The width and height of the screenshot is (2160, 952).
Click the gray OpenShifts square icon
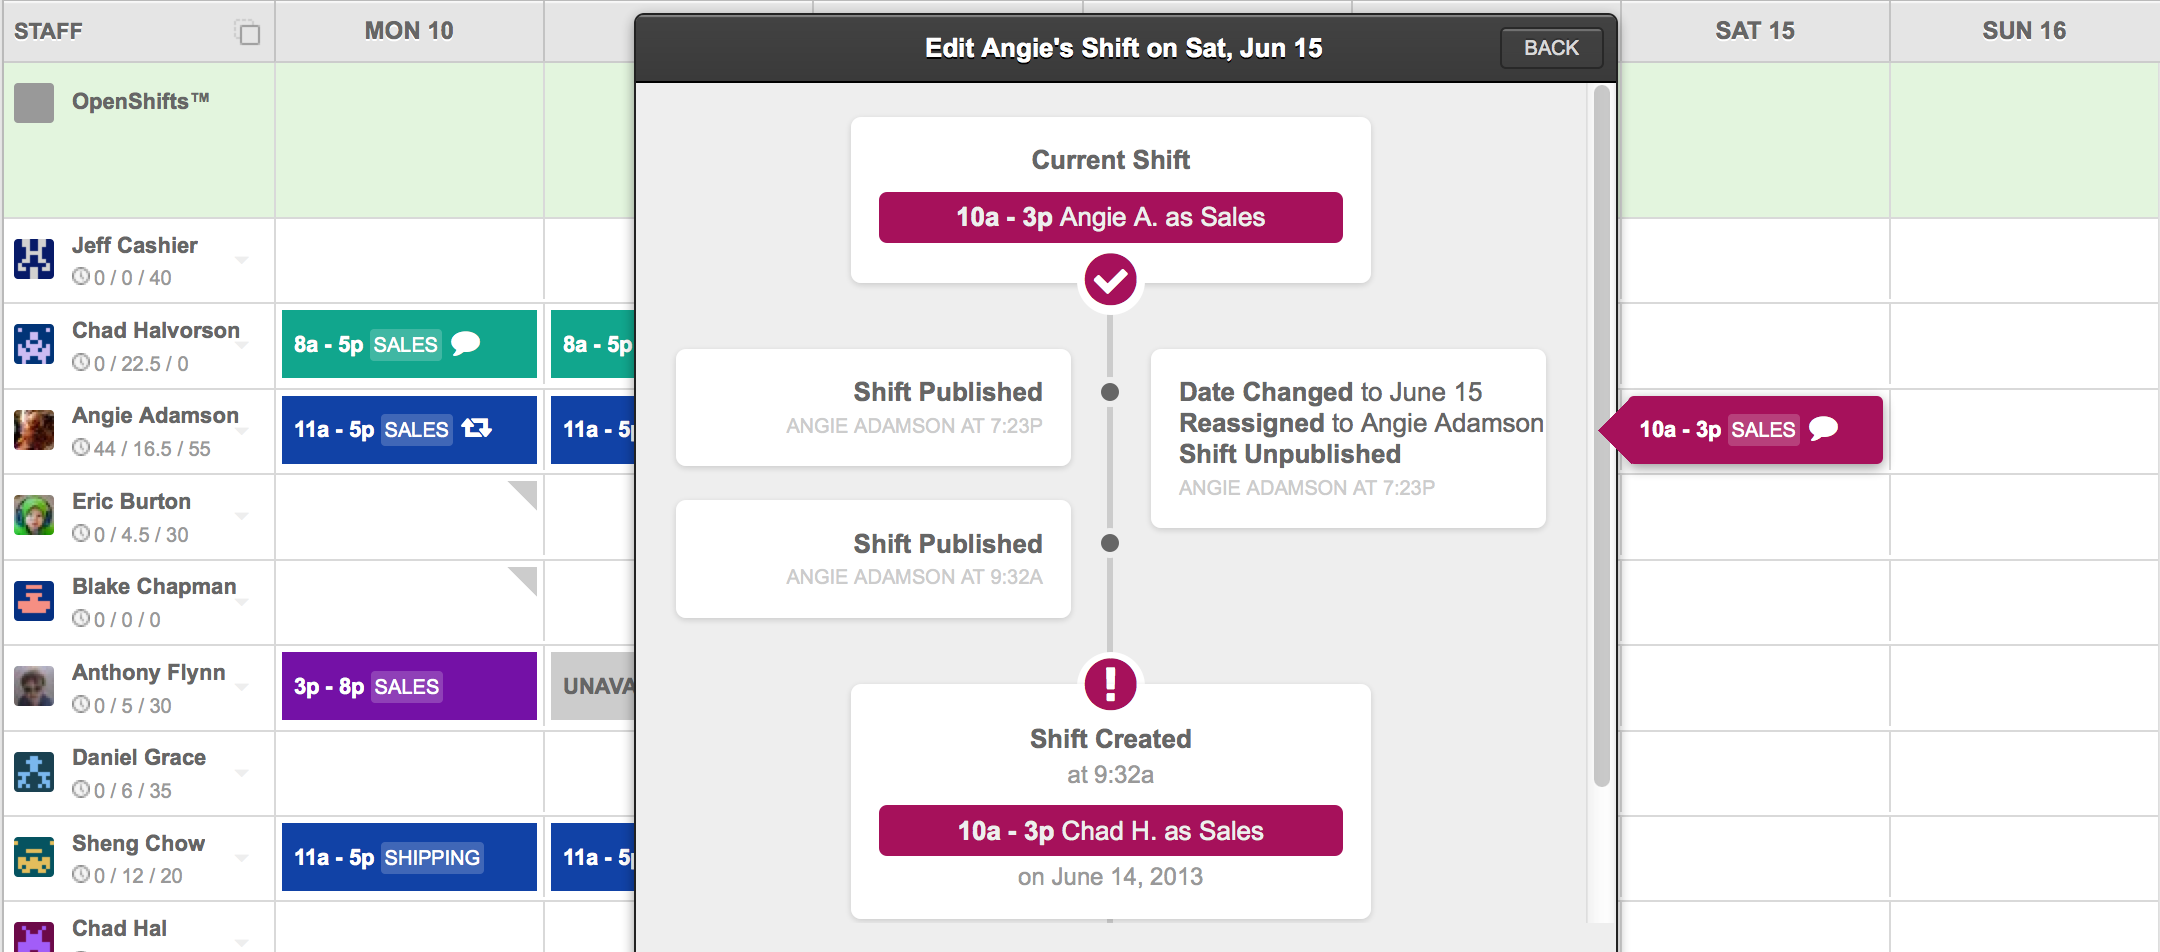point(34,103)
